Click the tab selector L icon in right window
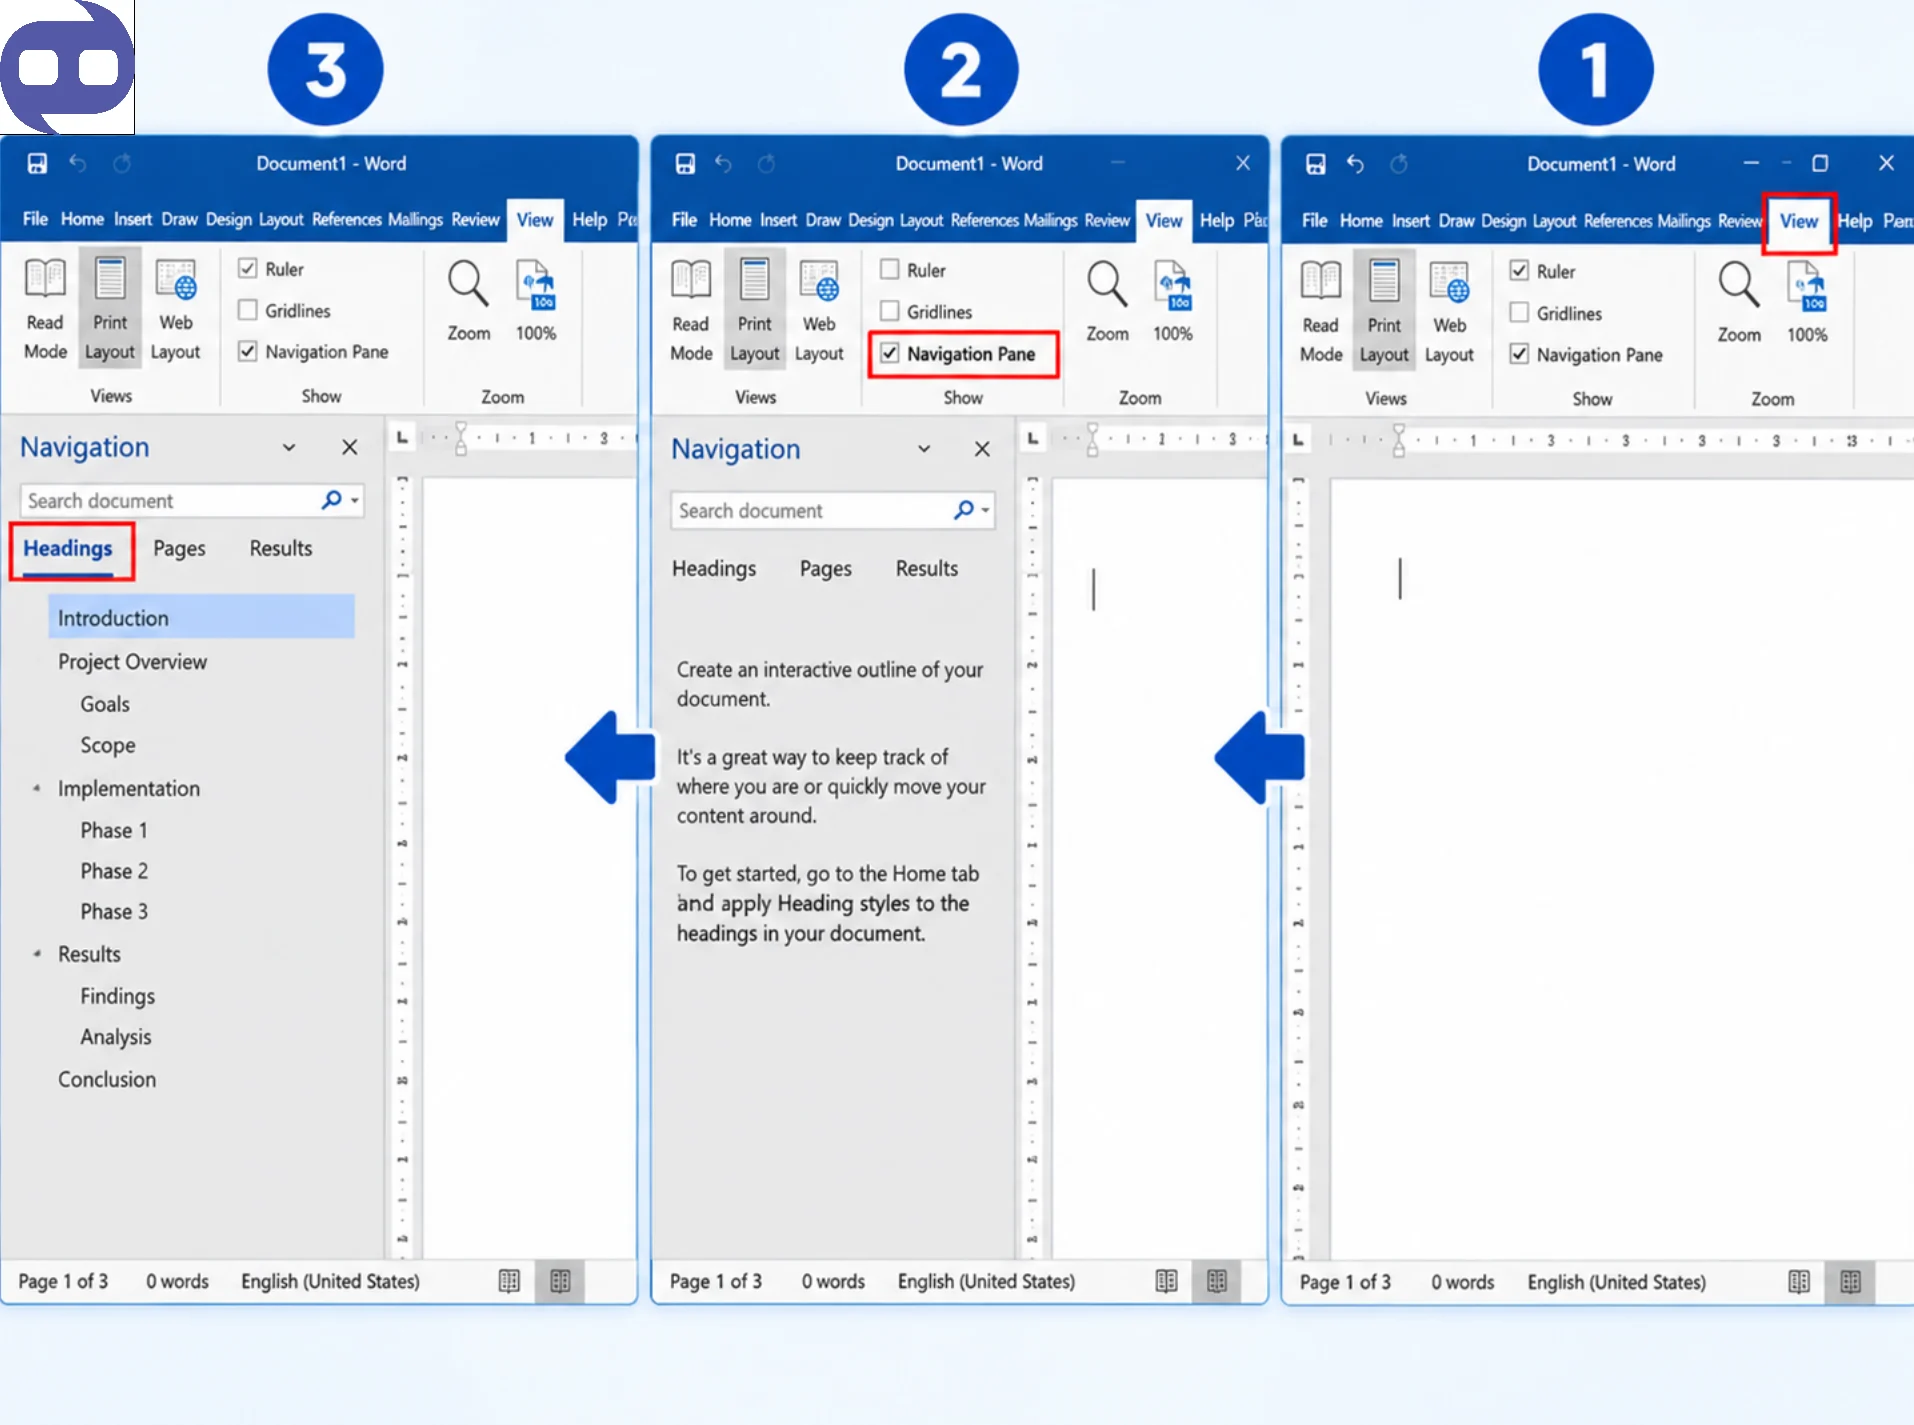This screenshot has height=1425, width=1914. pos(1298,439)
